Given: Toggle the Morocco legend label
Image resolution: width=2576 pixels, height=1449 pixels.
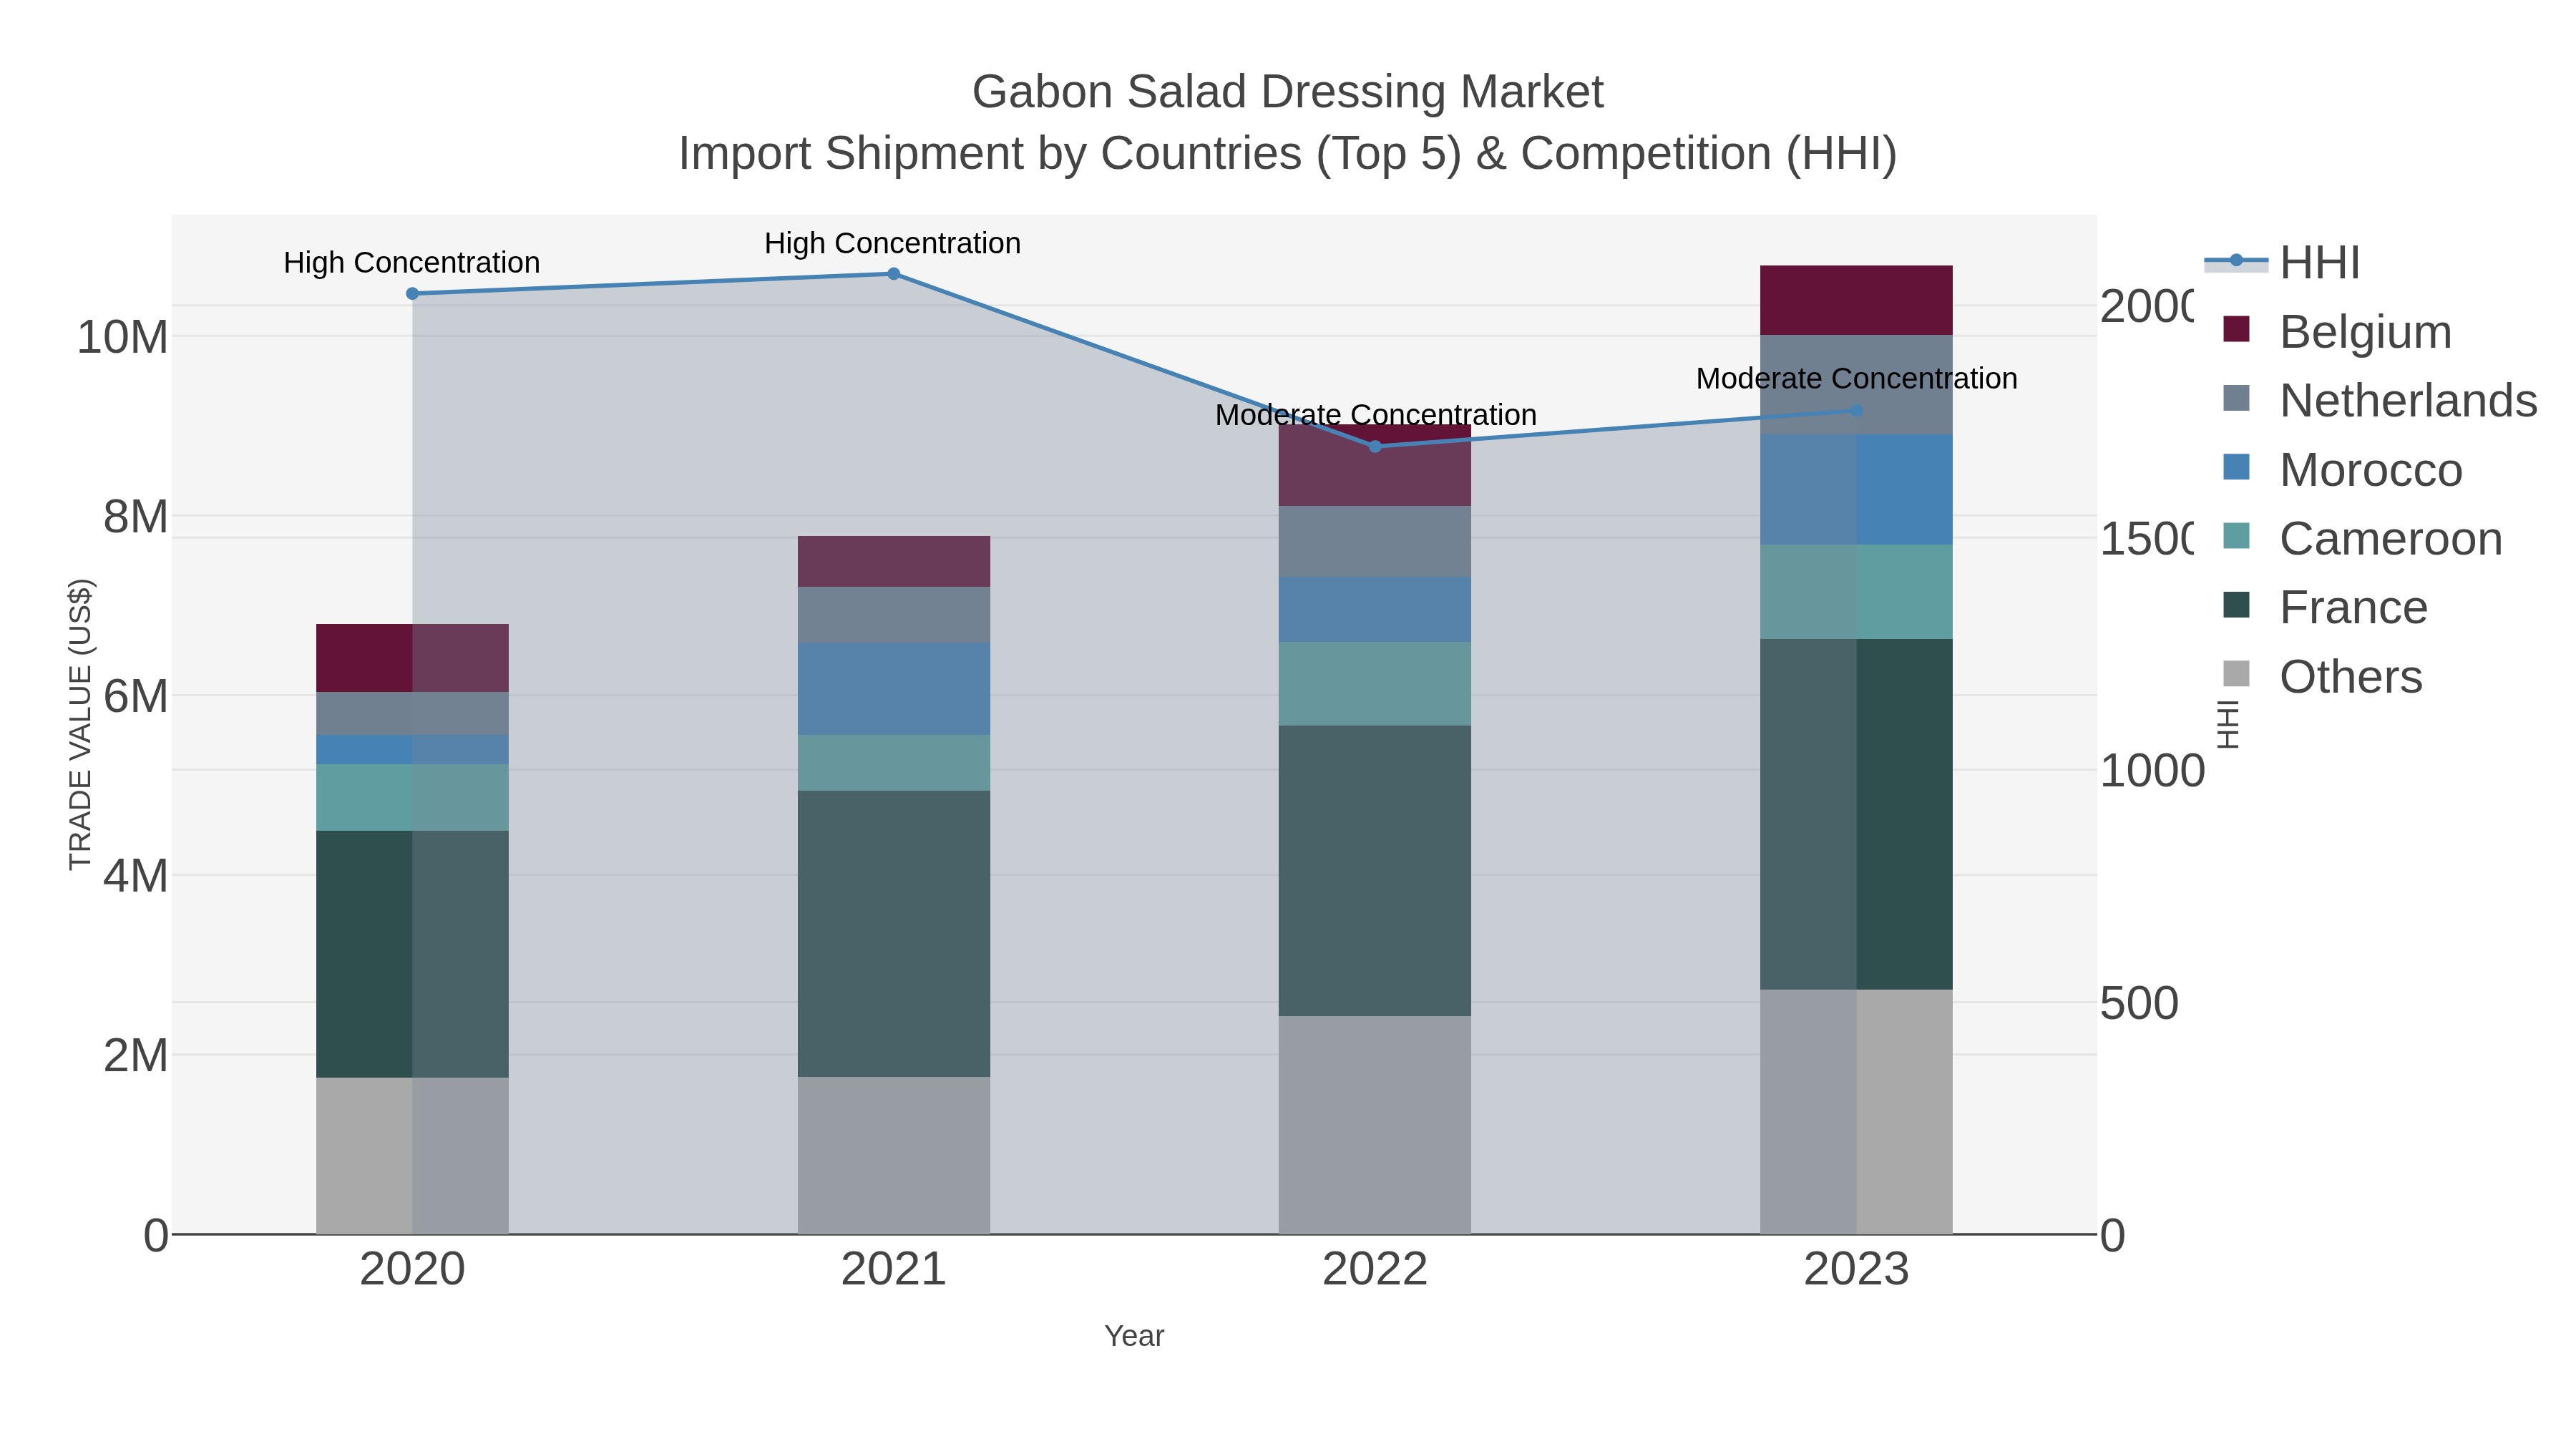Looking at the screenshot, I should (2371, 470).
